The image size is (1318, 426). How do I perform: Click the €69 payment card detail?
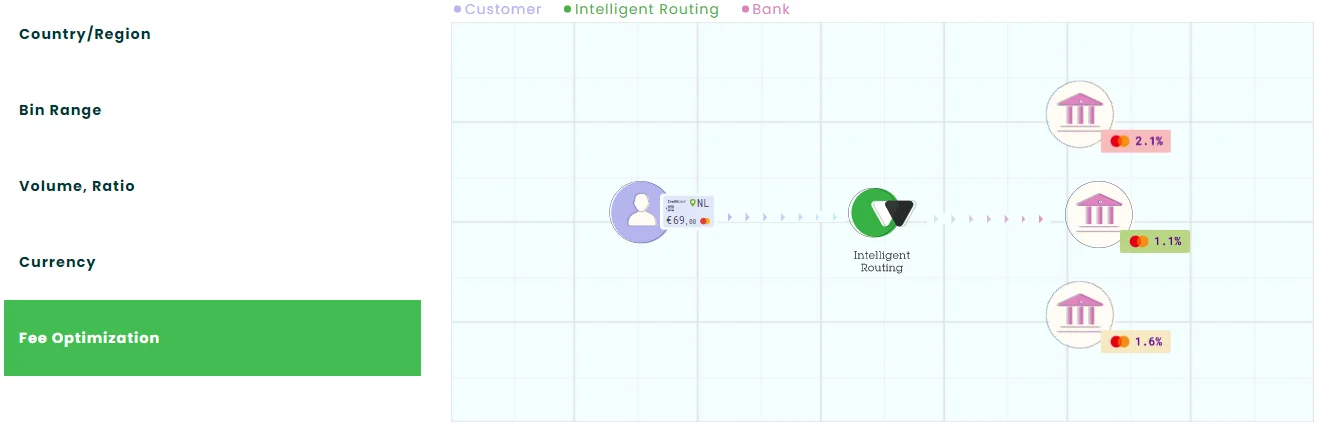click(x=688, y=211)
